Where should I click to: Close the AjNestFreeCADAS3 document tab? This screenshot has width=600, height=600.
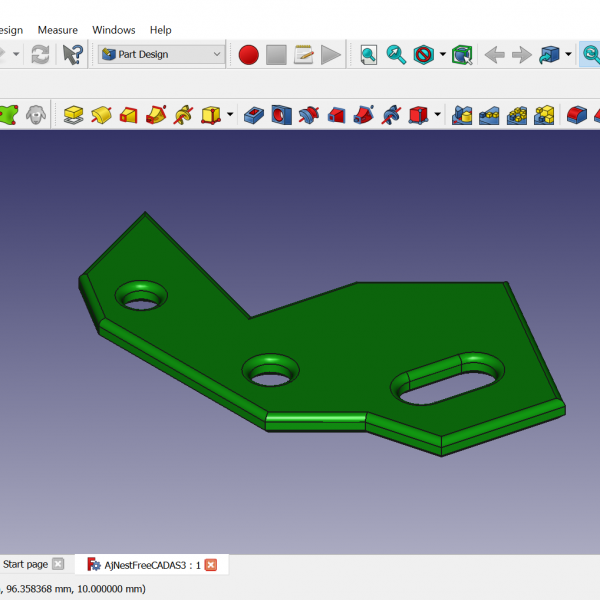click(x=211, y=565)
